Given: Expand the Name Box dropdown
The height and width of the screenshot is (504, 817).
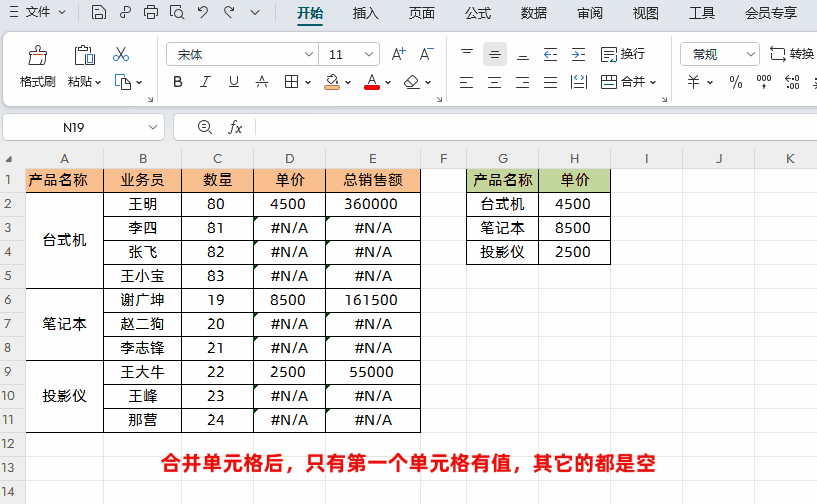Looking at the screenshot, I should point(153,127).
